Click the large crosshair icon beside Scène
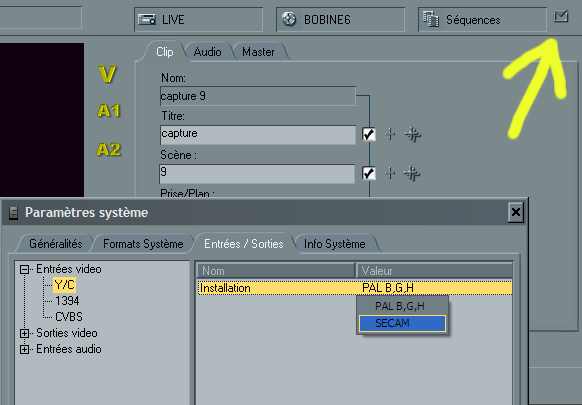This screenshot has width=582, height=405. click(x=412, y=173)
